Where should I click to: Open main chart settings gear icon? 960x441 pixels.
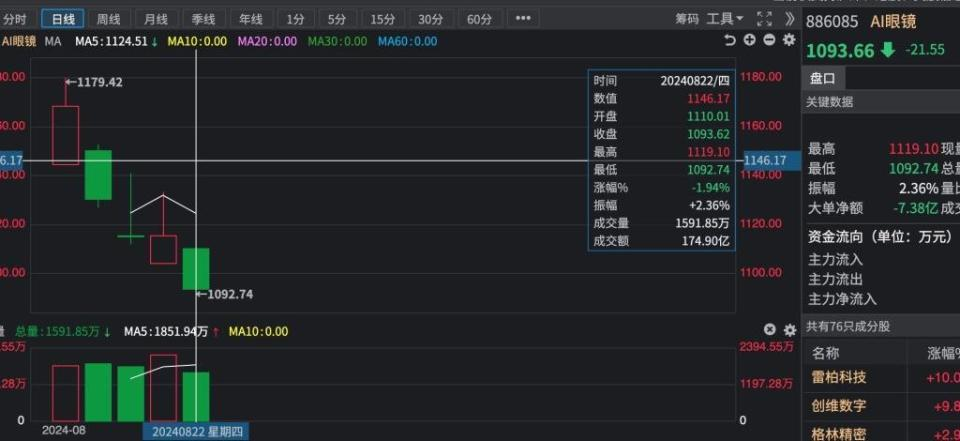pos(790,40)
